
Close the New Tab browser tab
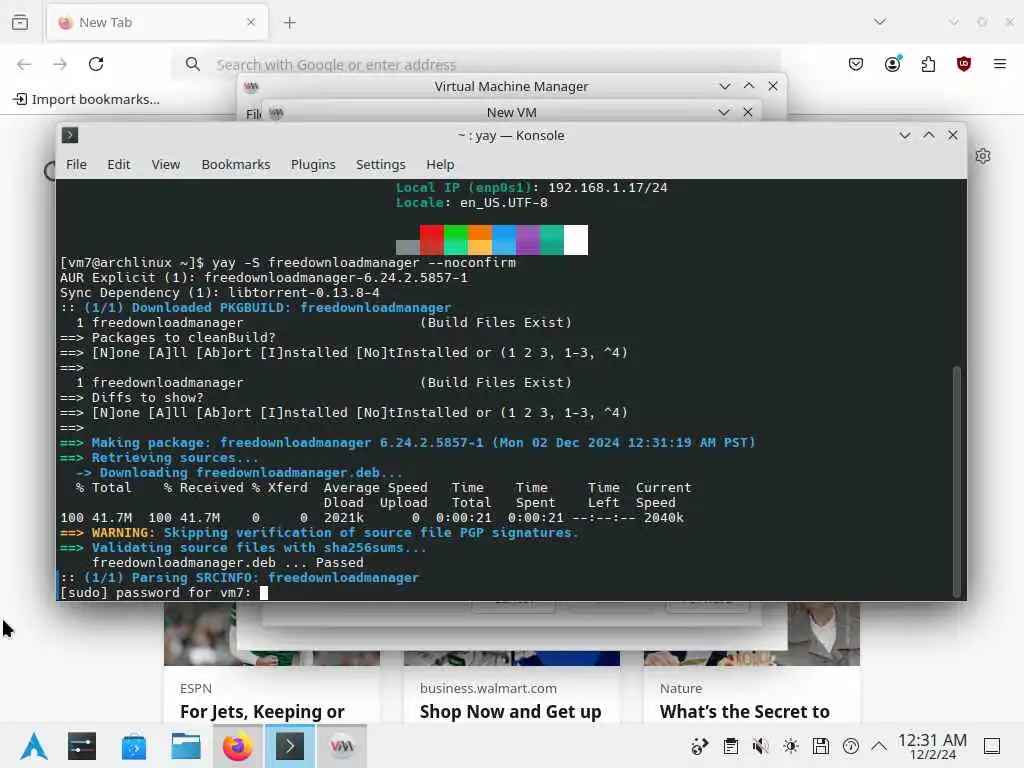[x=251, y=22]
